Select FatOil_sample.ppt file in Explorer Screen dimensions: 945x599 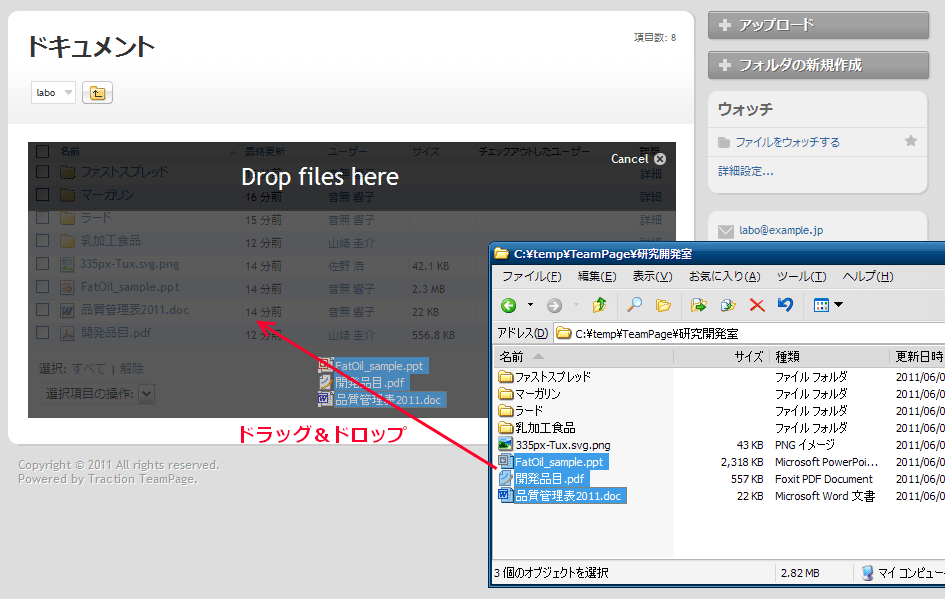(x=553, y=462)
